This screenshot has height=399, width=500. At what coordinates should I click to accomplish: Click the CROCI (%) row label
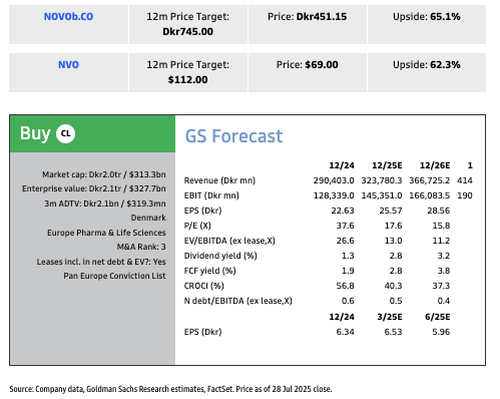(204, 286)
